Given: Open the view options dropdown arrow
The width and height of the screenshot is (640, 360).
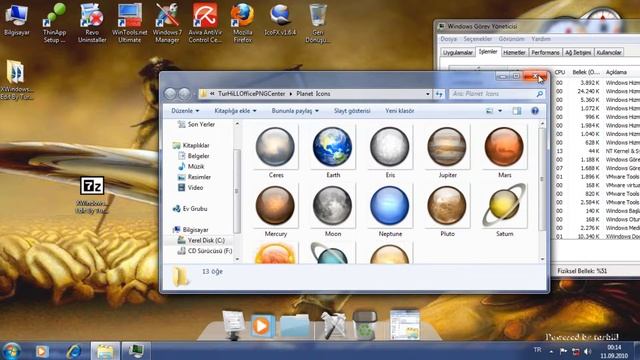Looking at the screenshot, I should point(500,111).
